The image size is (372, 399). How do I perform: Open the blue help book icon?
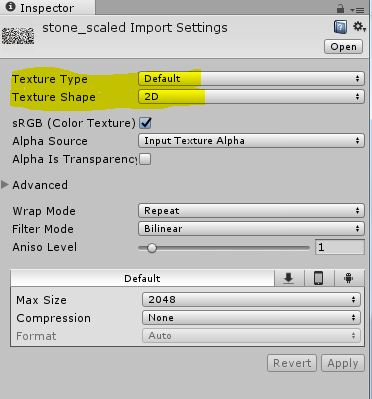tap(340, 27)
